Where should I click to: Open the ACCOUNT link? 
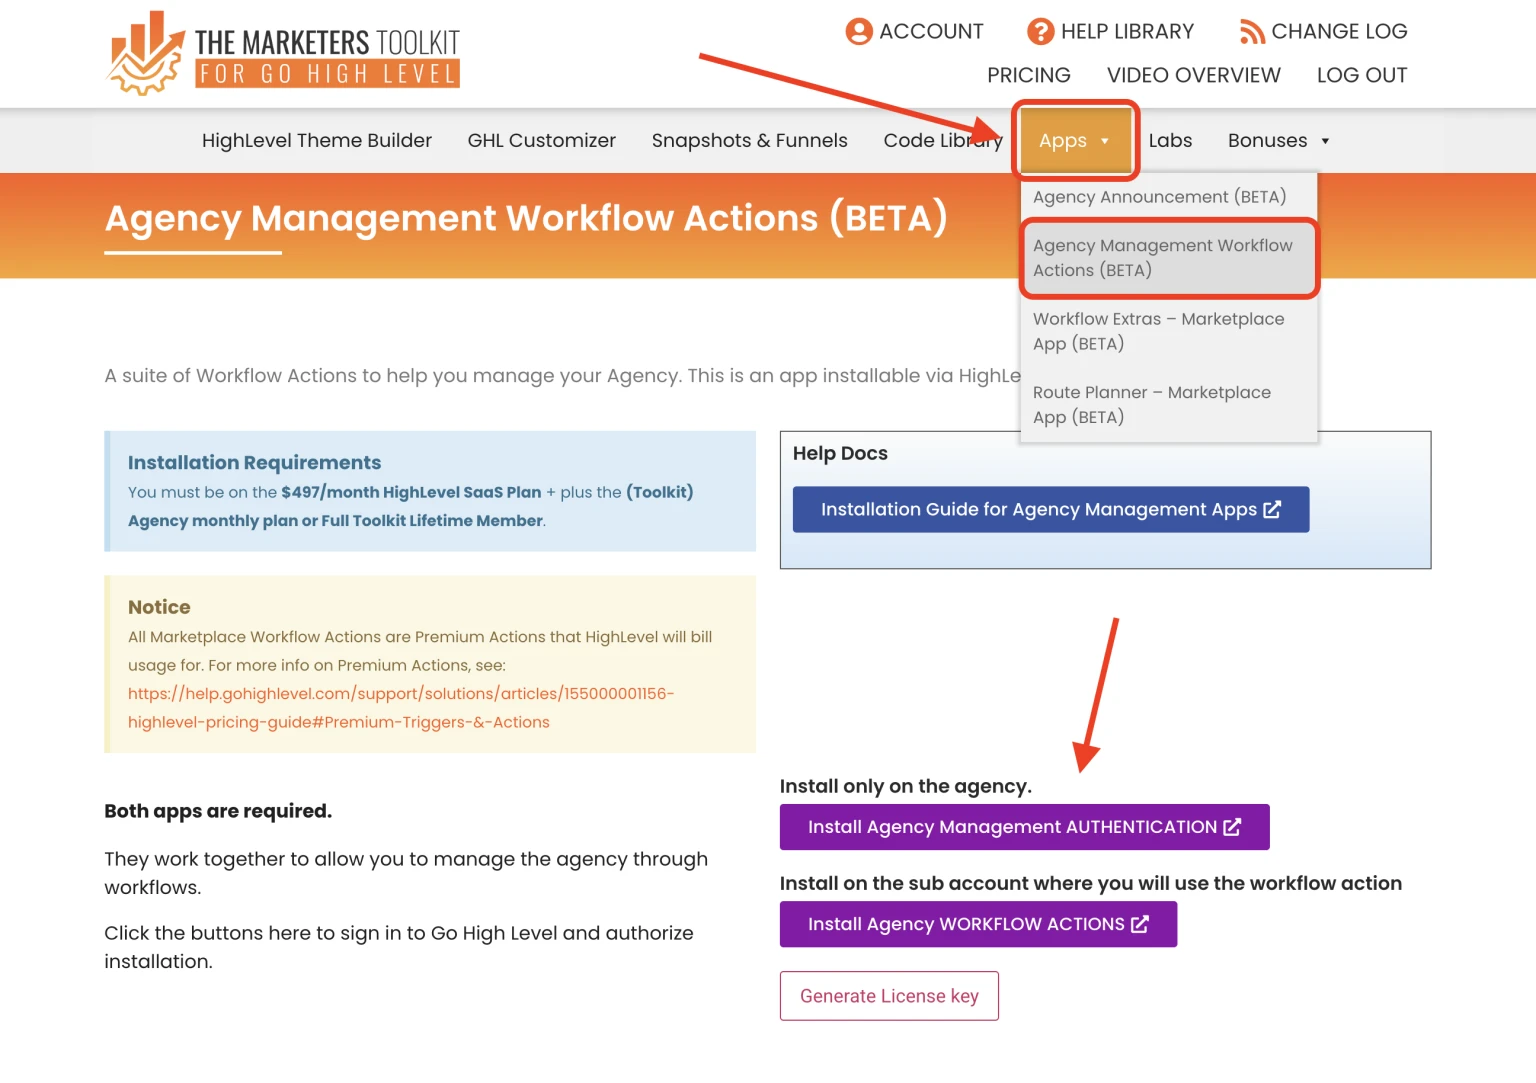pos(931,31)
